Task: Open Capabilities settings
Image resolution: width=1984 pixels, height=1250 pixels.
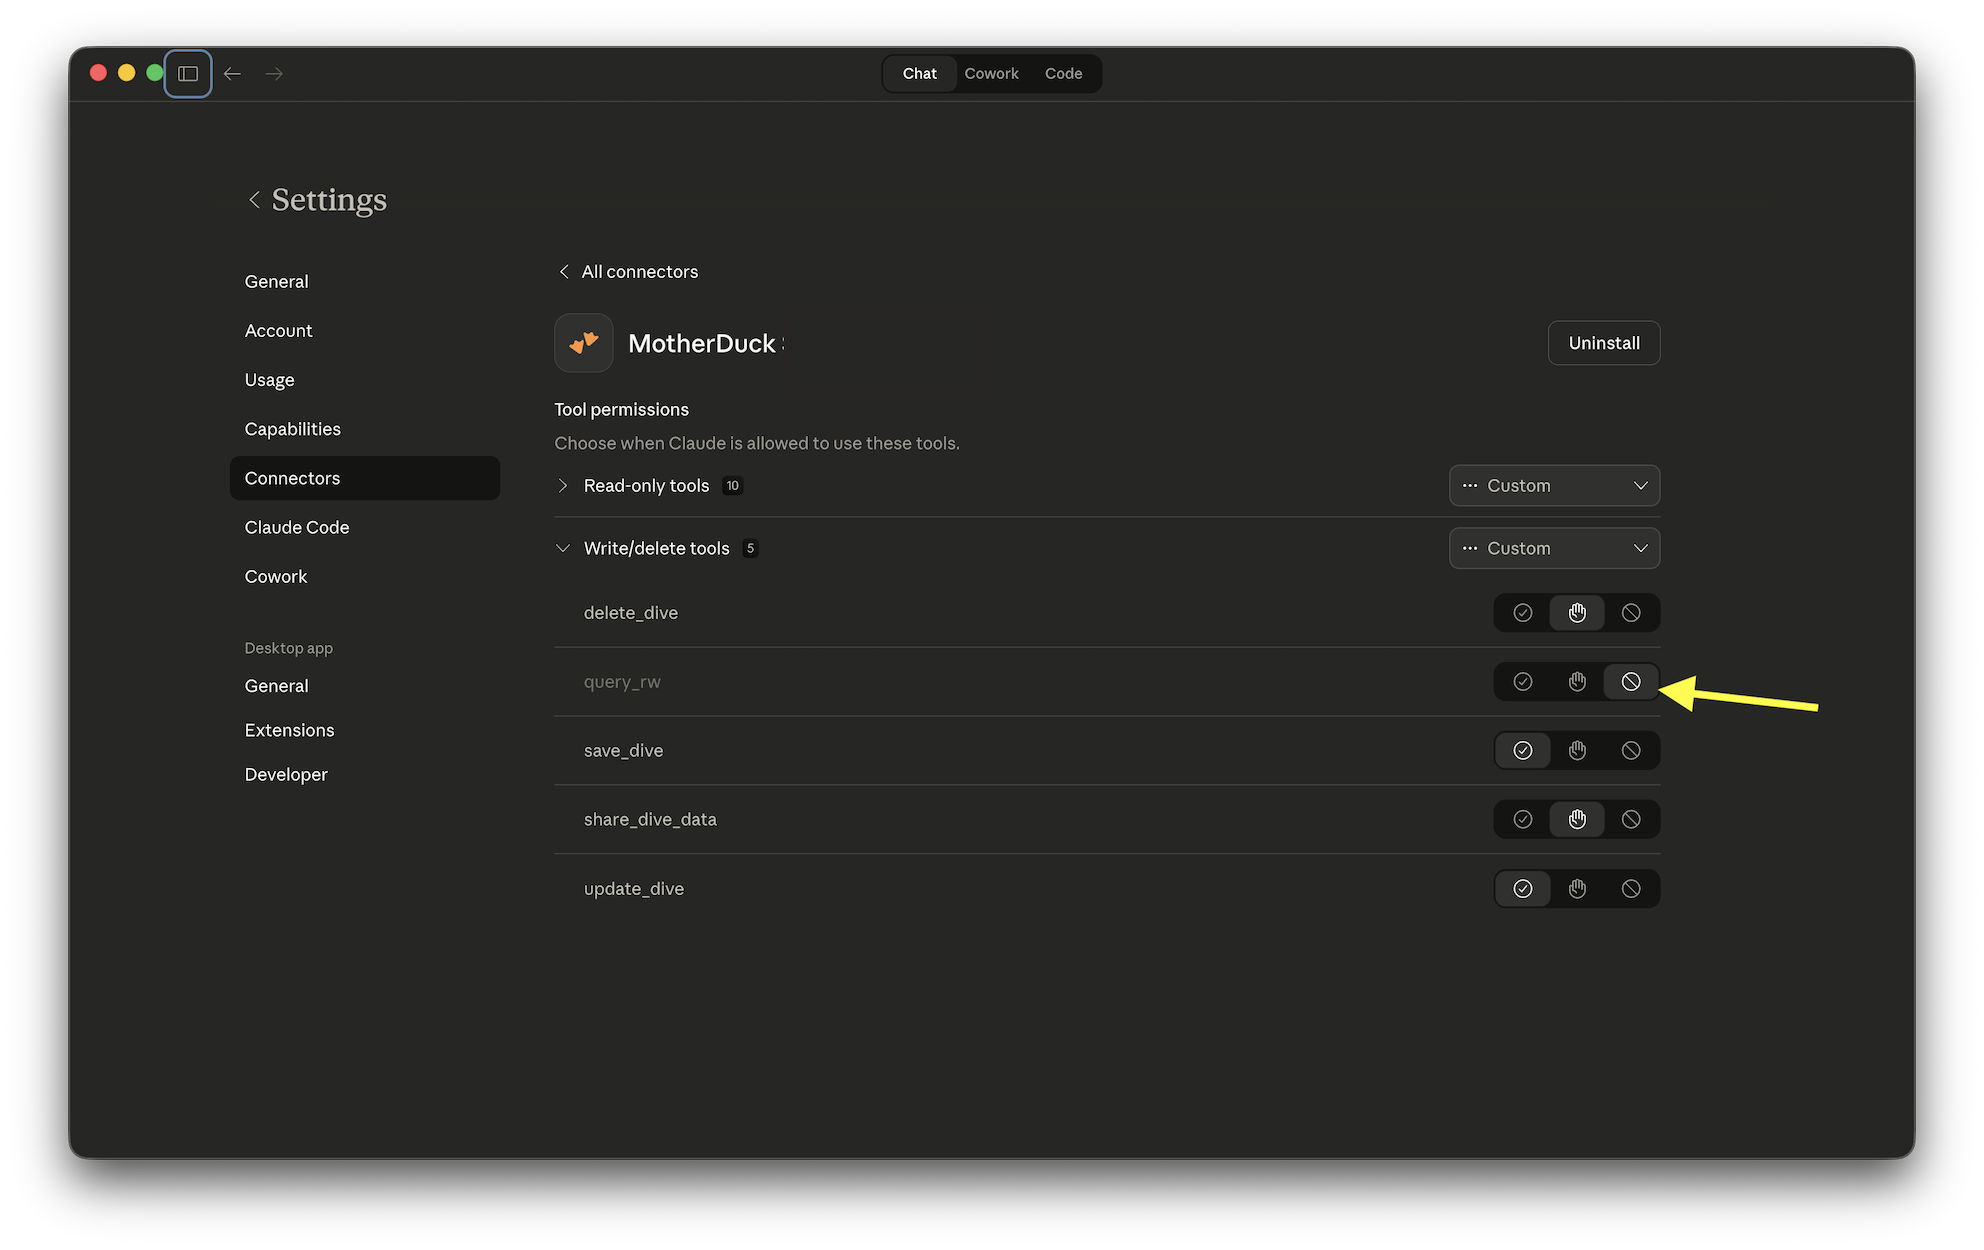Action: pos(293,429)
